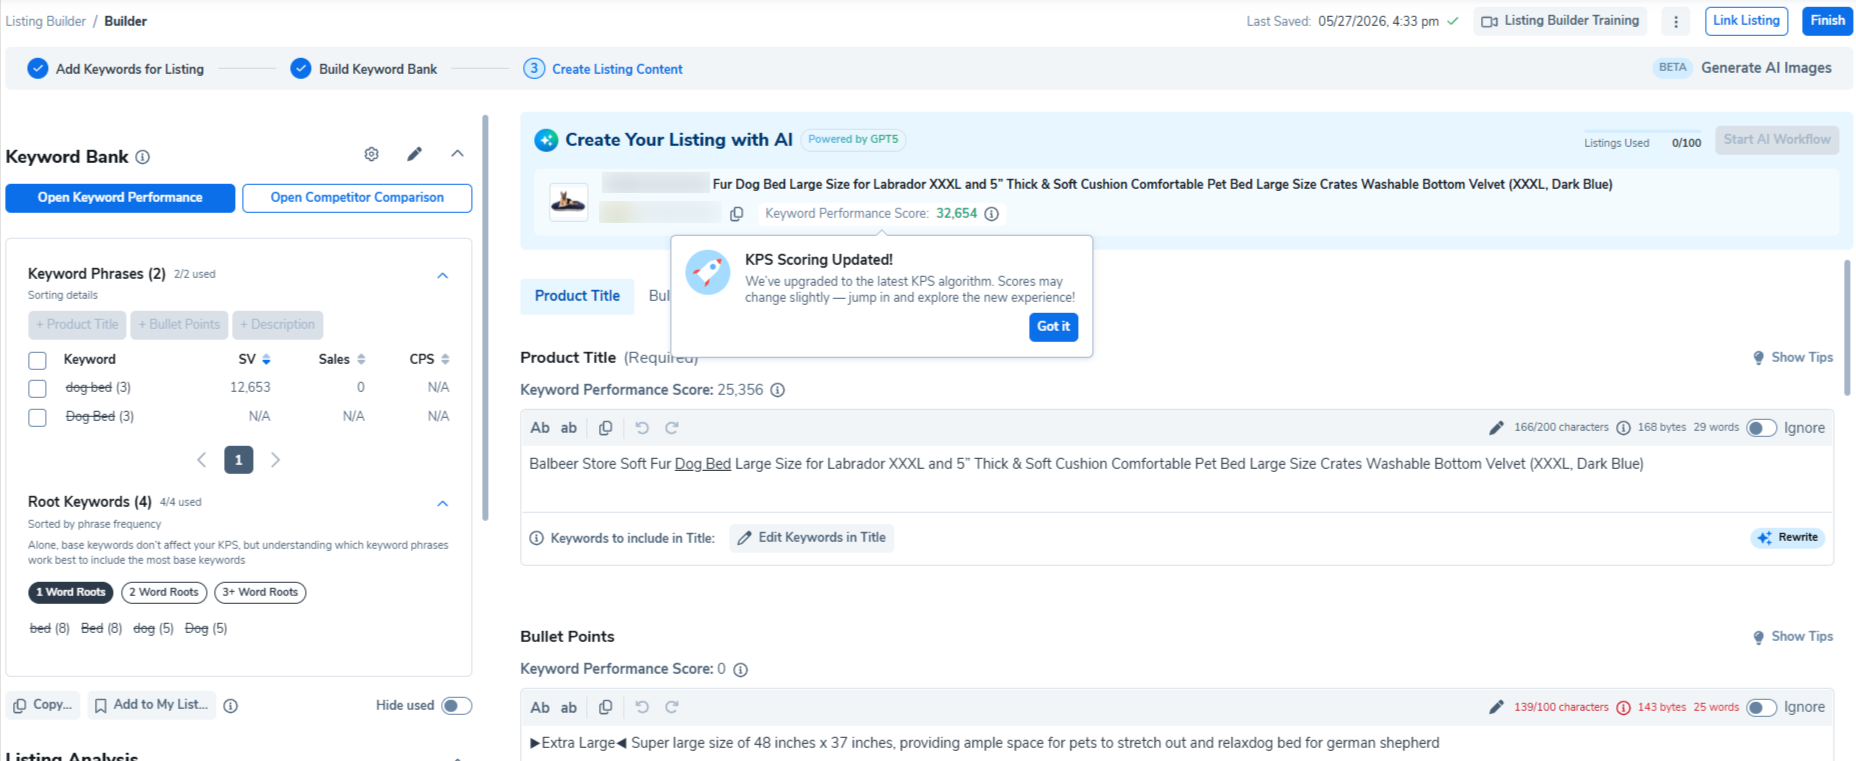The image size is (1856, 761).
Task: Open Keyword Performance button
Action: [120, 198]
